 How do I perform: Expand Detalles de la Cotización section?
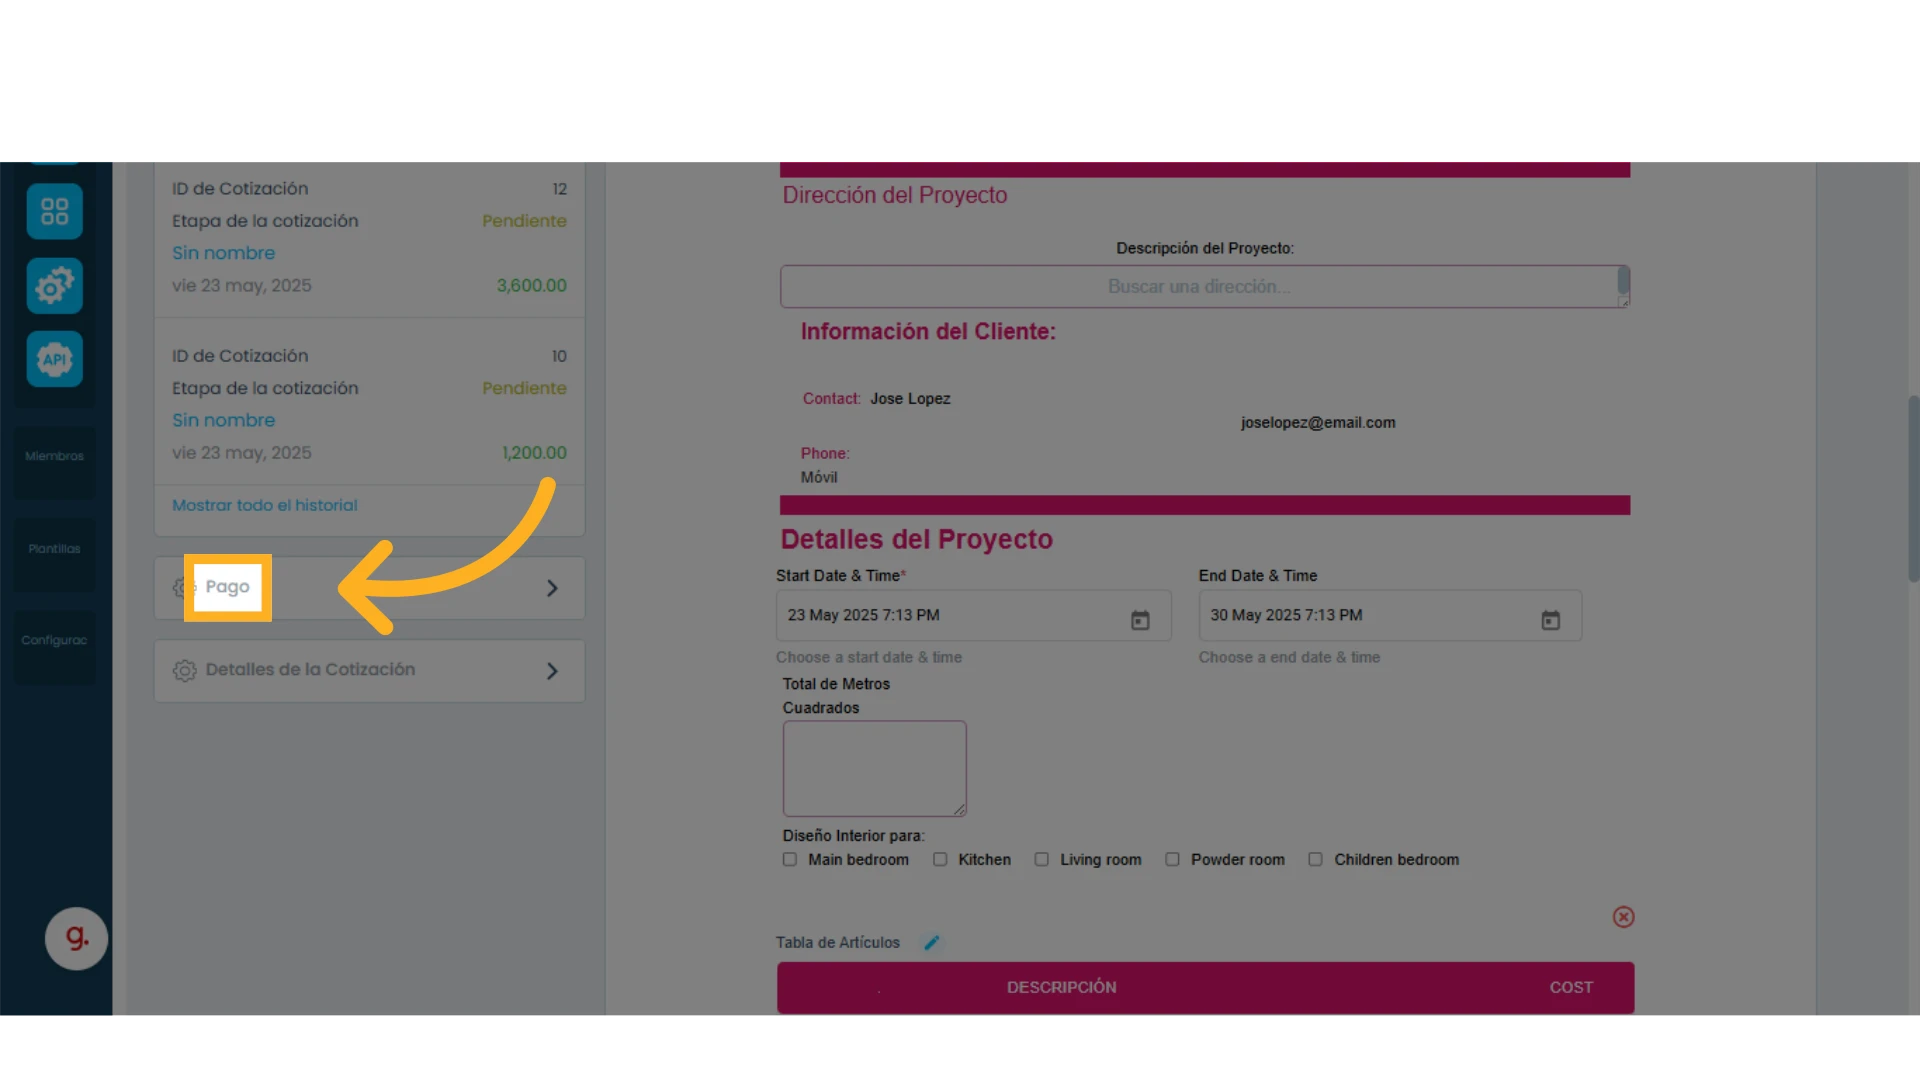(x=369, y=671)
